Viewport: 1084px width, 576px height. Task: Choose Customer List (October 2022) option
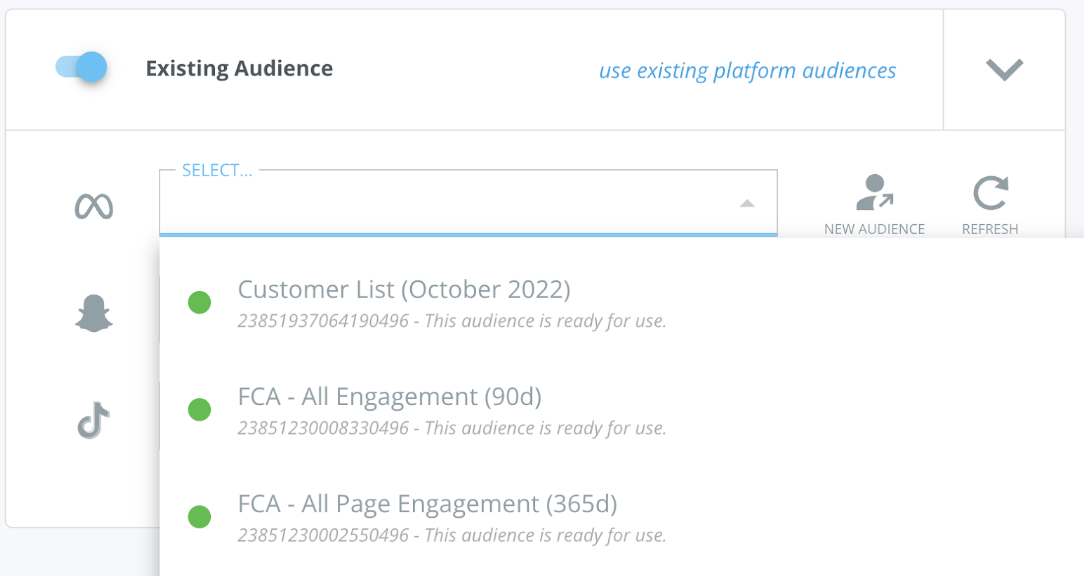point(622,303)
